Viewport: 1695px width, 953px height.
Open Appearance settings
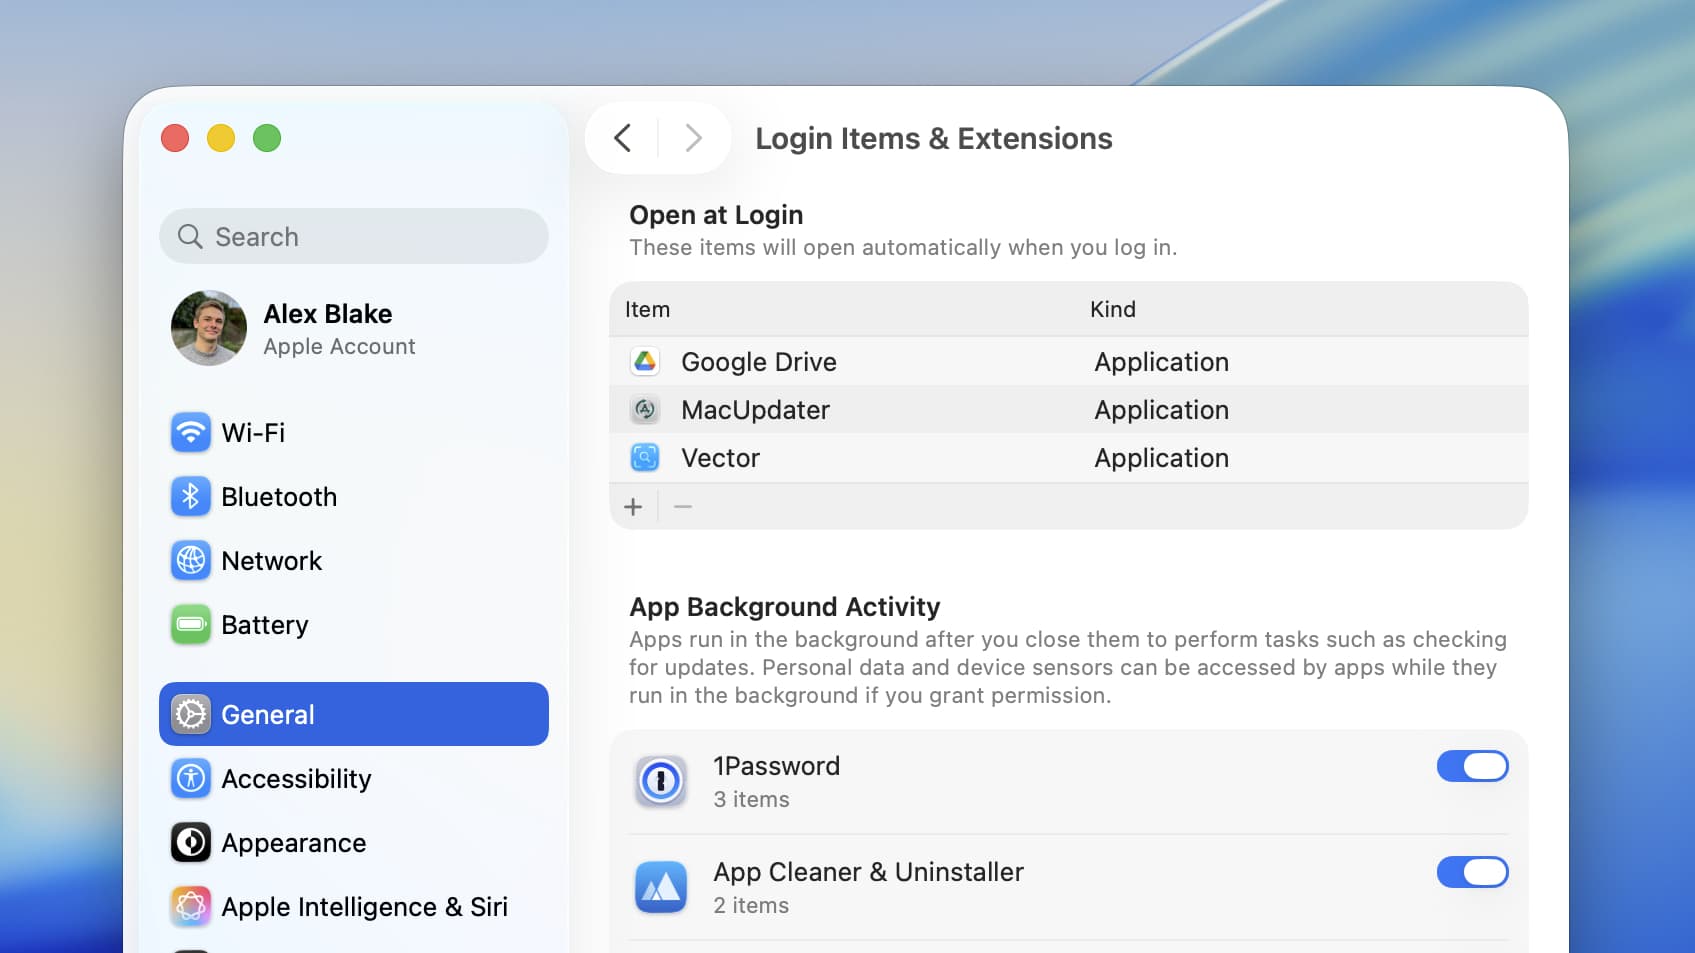pyautogui.click(x=293, y=842)
